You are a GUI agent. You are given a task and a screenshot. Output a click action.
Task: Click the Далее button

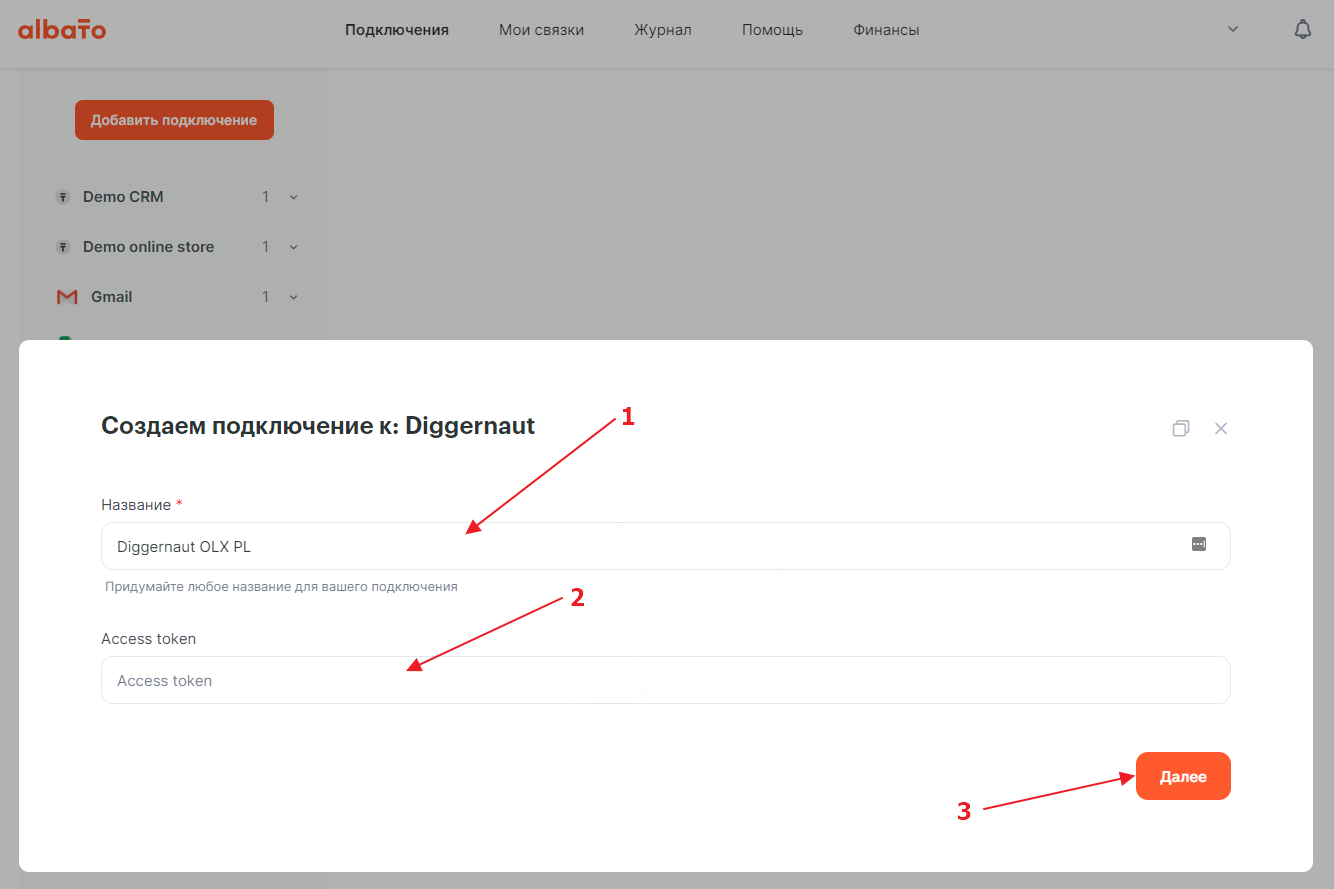[1183, 776]
